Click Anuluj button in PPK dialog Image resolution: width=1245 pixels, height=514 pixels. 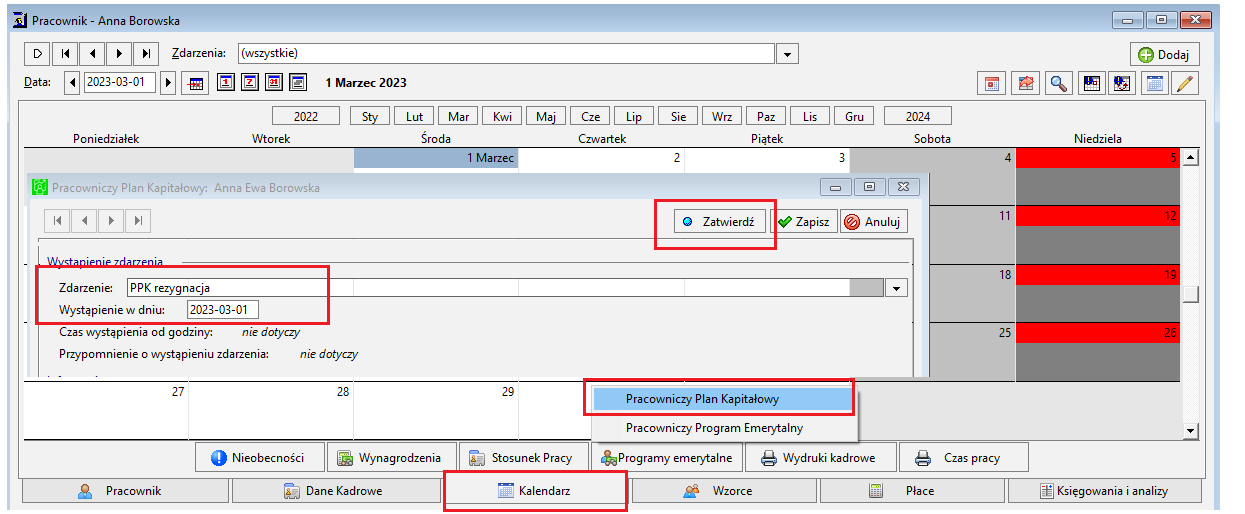tap(873, 222)
